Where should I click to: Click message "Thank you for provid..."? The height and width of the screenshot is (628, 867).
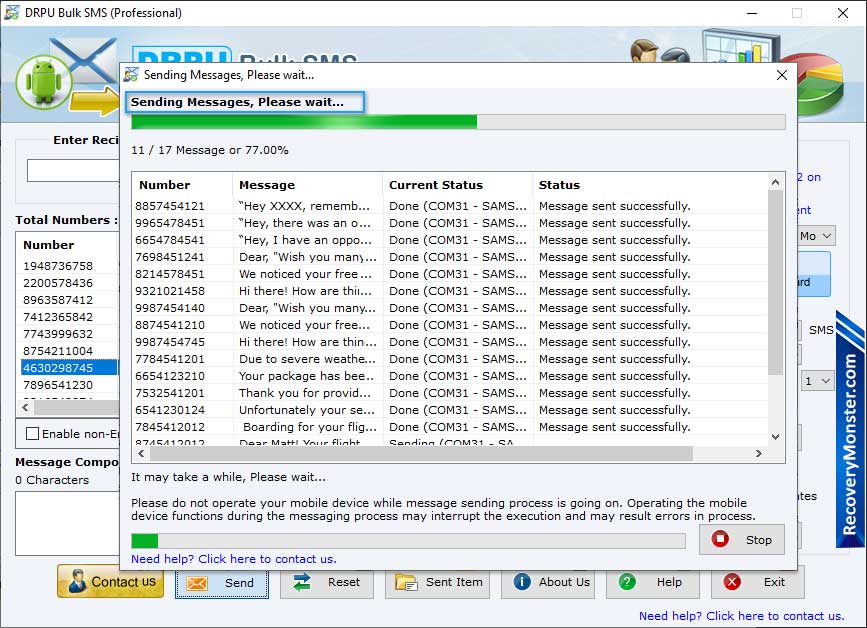(x=305, y=393)
